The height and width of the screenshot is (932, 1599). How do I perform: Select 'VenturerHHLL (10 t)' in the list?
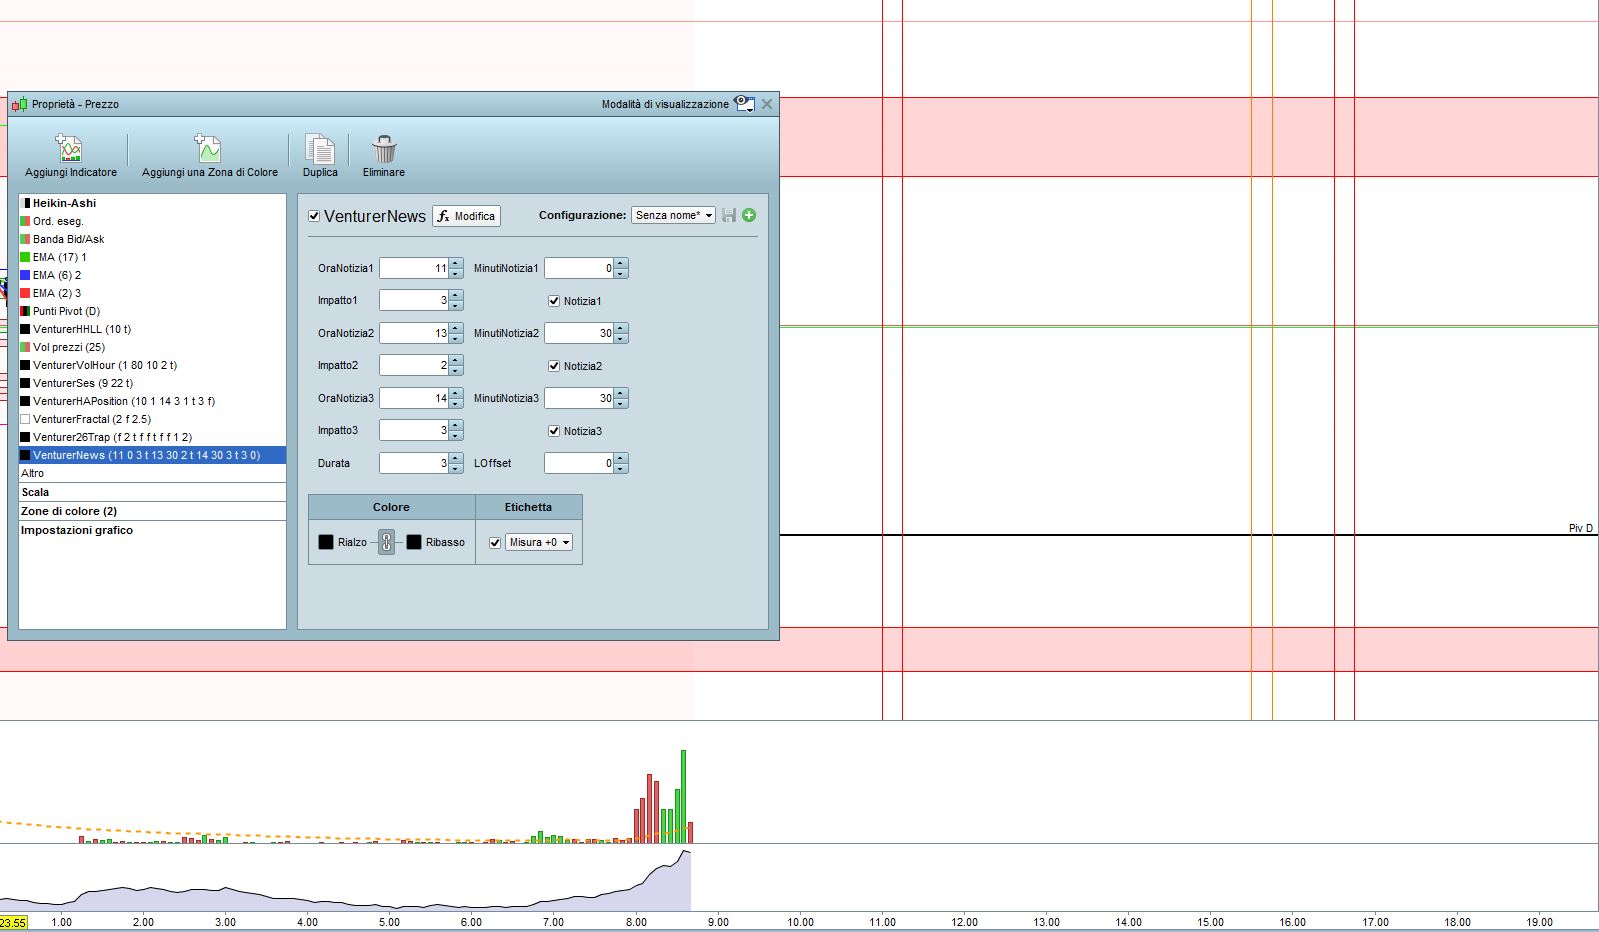tap(152, 329)
